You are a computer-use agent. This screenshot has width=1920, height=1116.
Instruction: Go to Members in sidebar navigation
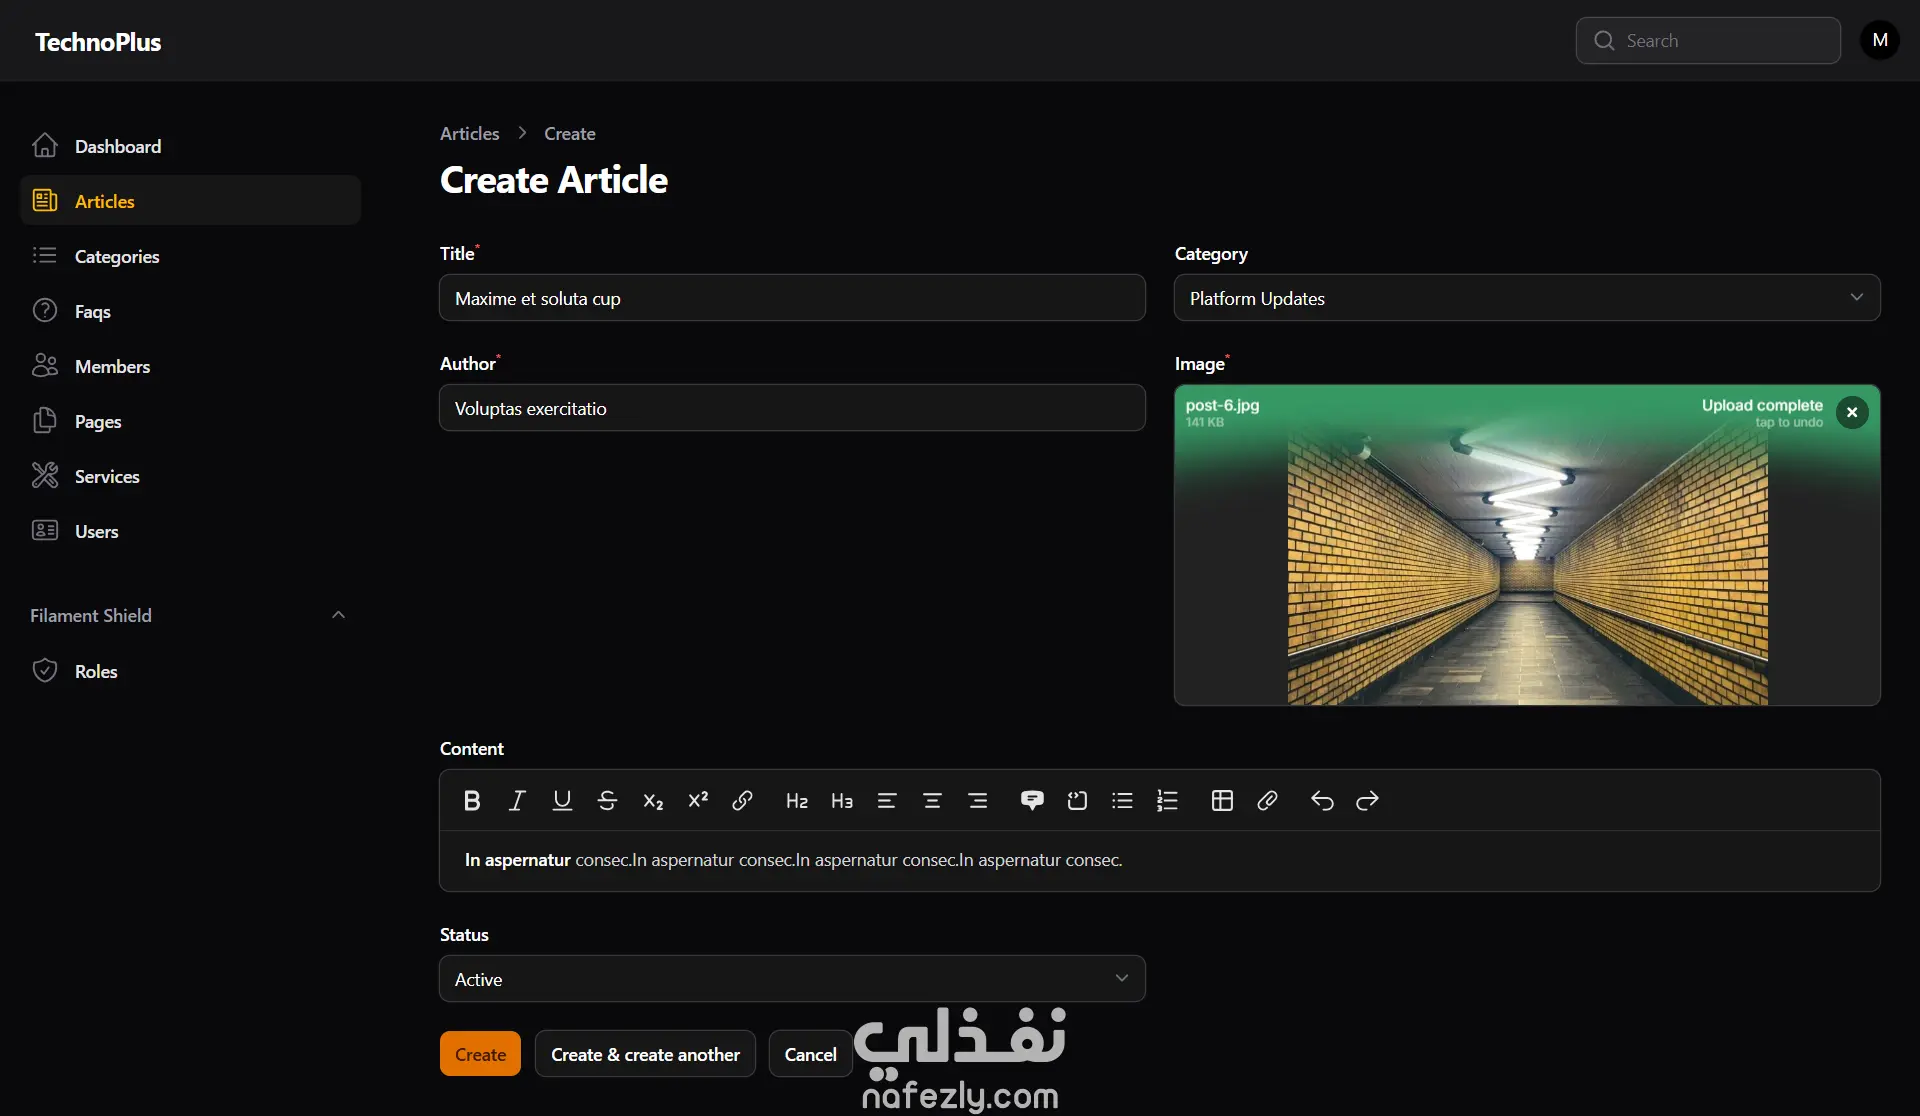(112, 366)
